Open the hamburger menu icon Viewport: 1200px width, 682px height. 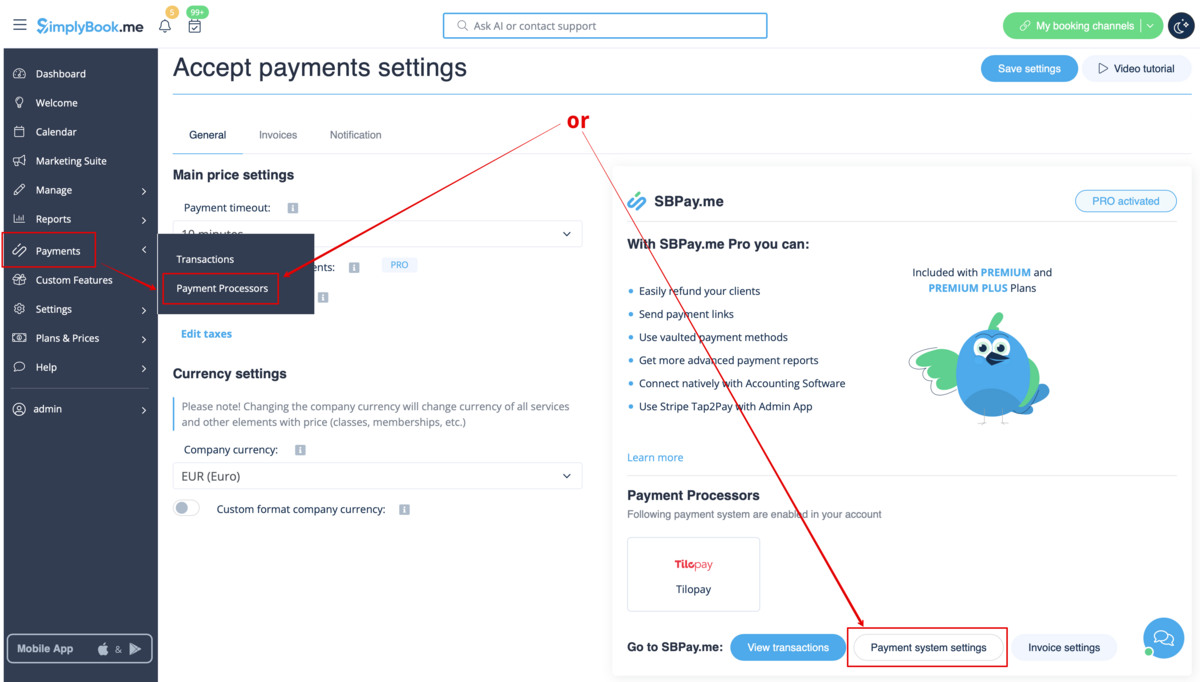20,25
